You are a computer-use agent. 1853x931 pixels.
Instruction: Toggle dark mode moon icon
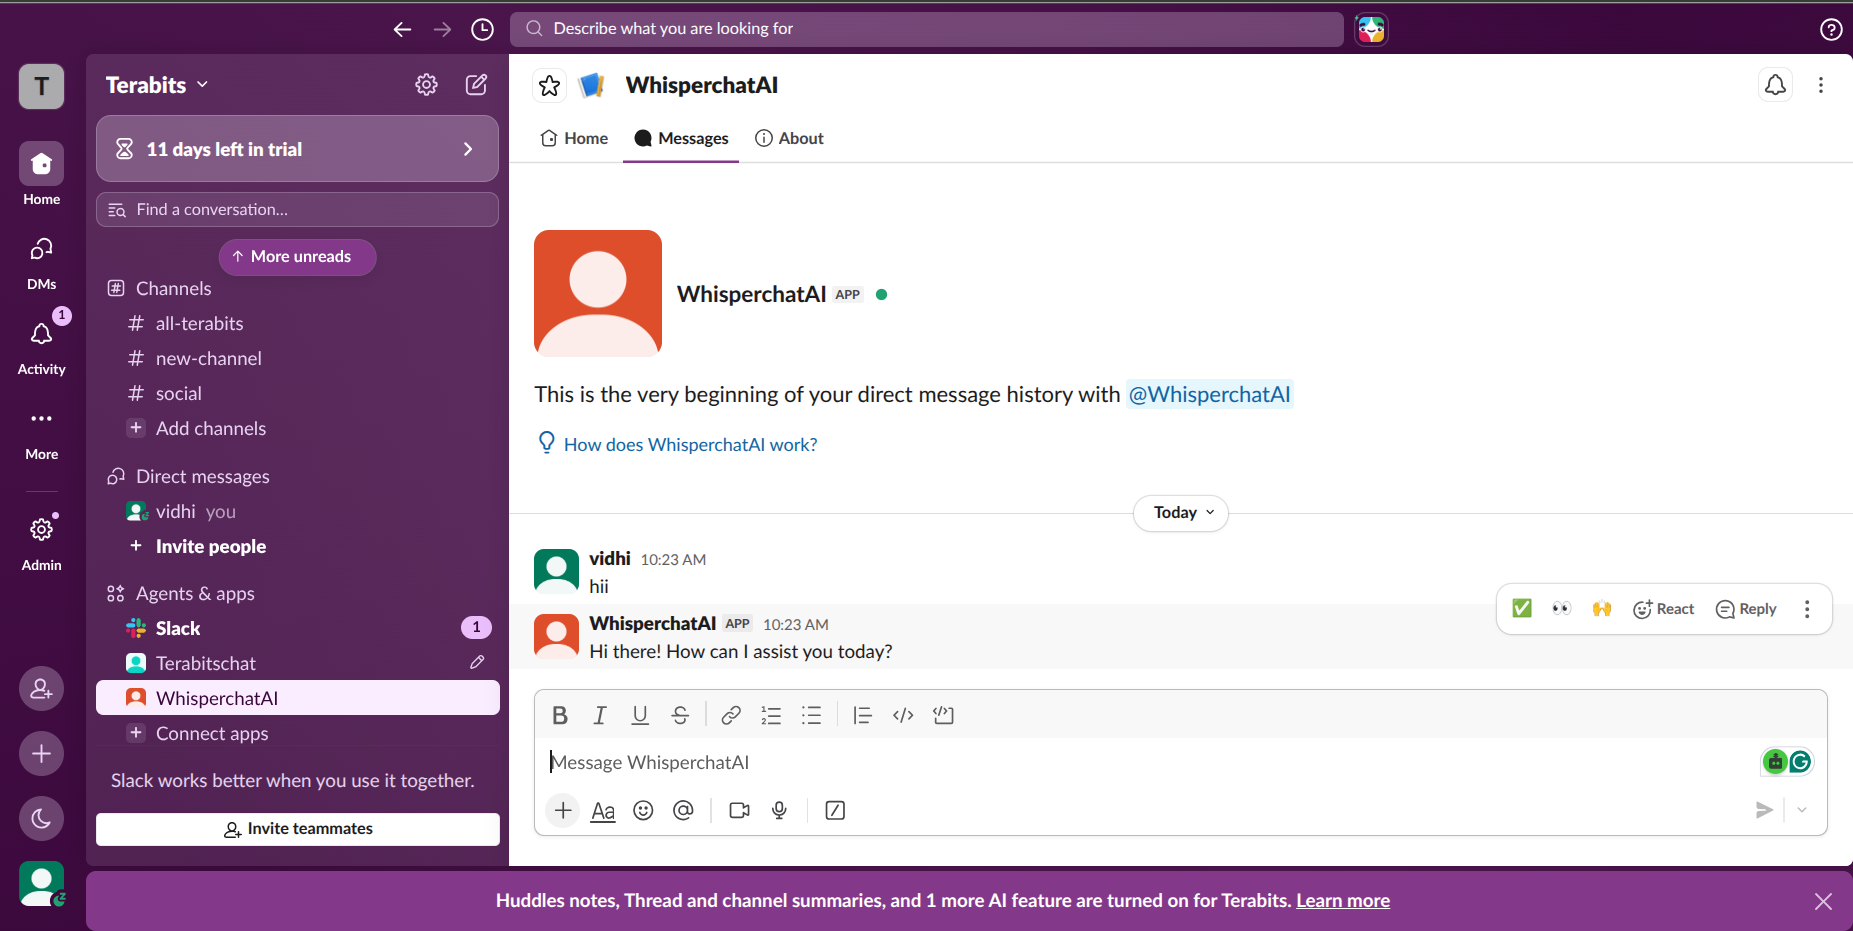click(x=41, y=819)
